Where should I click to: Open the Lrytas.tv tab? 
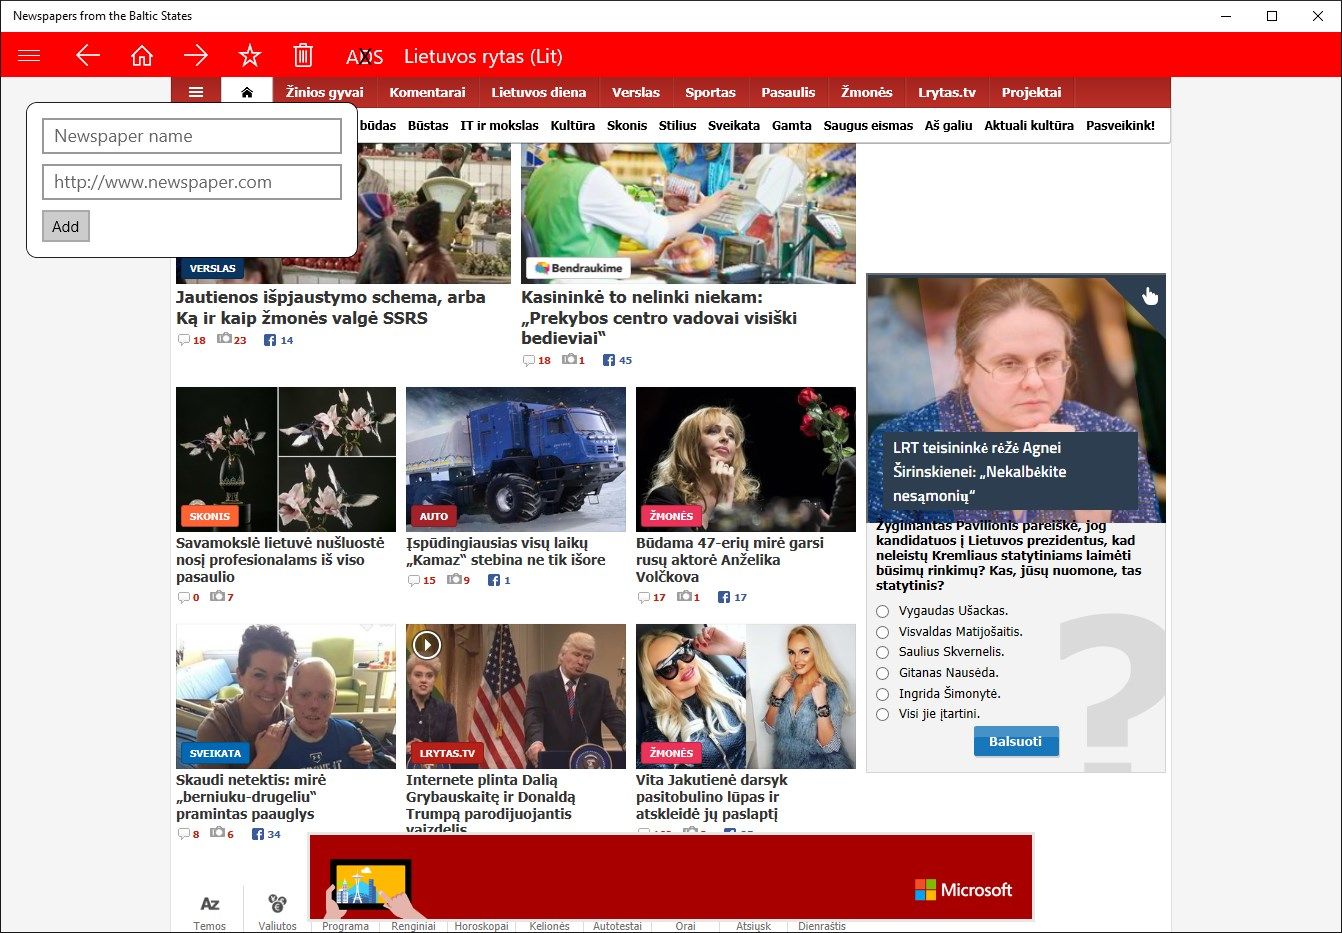(947, 92)
